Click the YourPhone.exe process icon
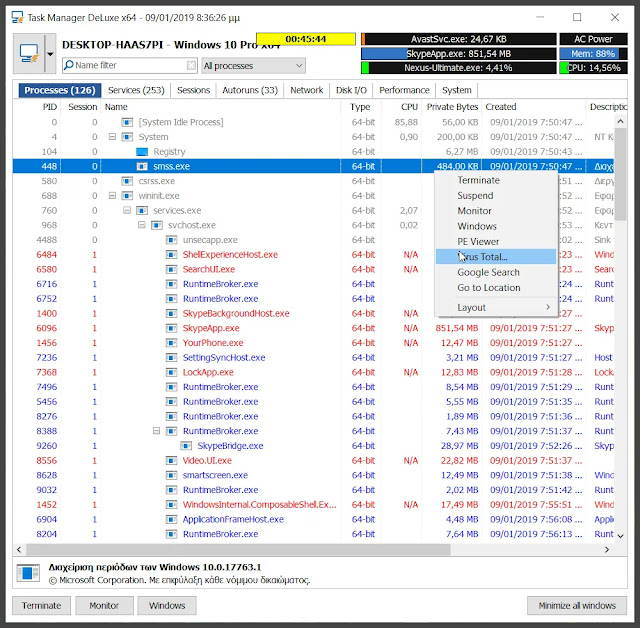This screenshot has width=640, height=628. (x=171, y=343)
